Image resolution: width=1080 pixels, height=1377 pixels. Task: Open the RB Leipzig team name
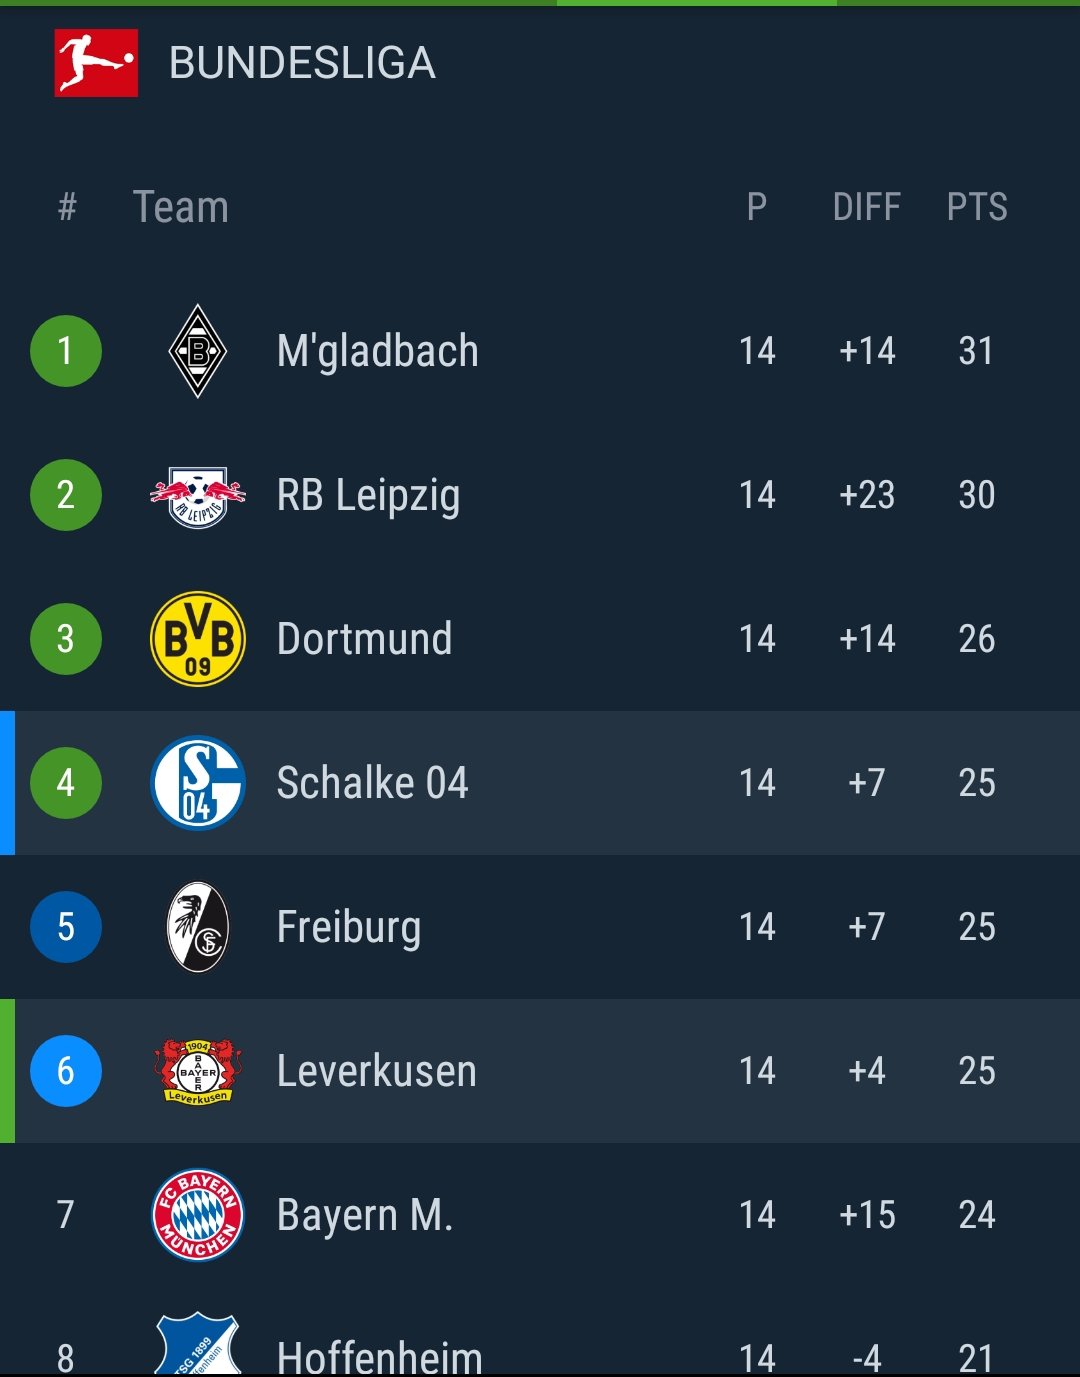(368, 496)
